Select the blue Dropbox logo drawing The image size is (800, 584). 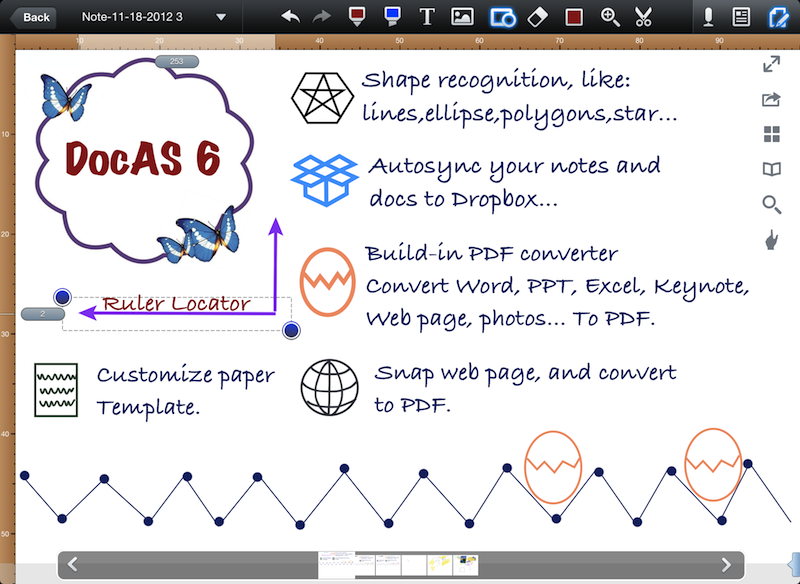click(324, 180)
